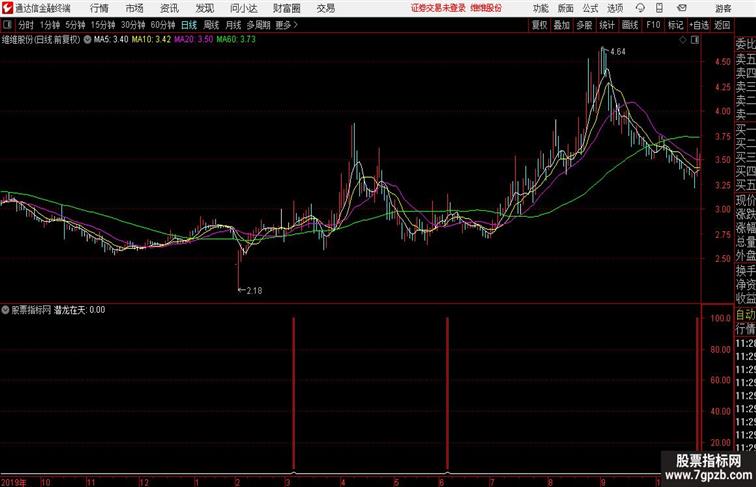Click the 委比 label in the side panel

pyautogui.click(x=745, y=45)
